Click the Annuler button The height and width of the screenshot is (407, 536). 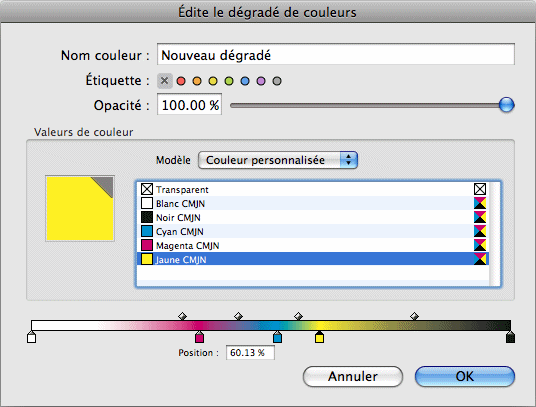click(353, 377)
